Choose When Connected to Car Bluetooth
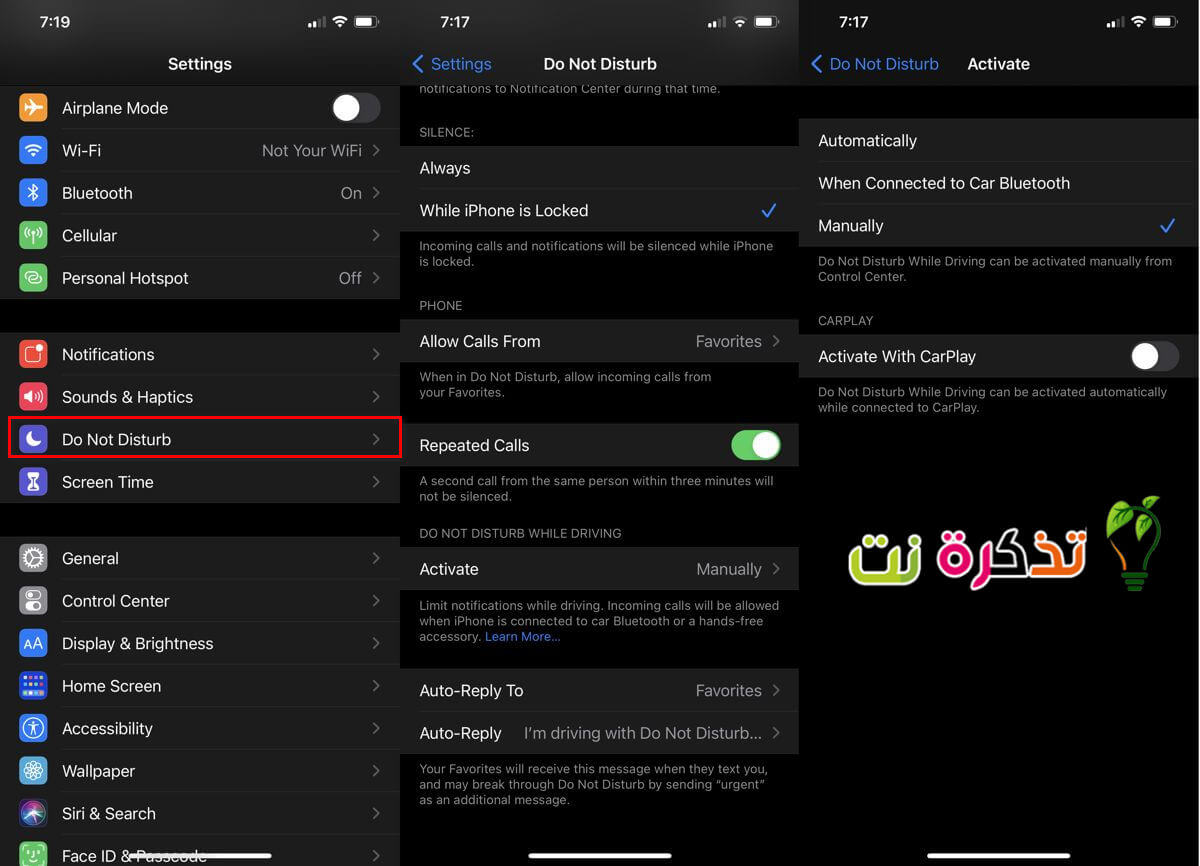The image size is (1200, 866). click(x=999, y=183)
